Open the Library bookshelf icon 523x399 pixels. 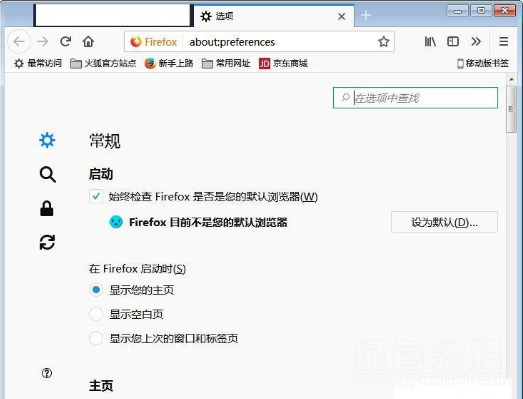click(430, 41)
